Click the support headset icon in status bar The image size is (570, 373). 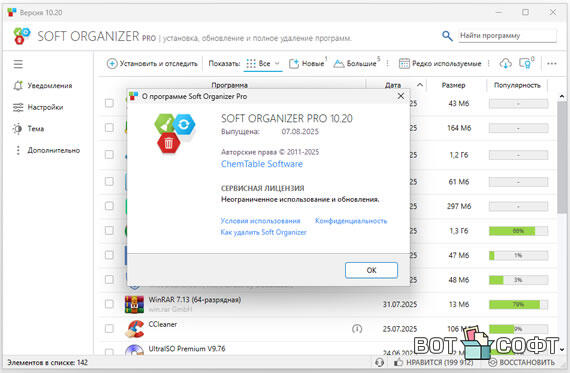click(379, 362)
